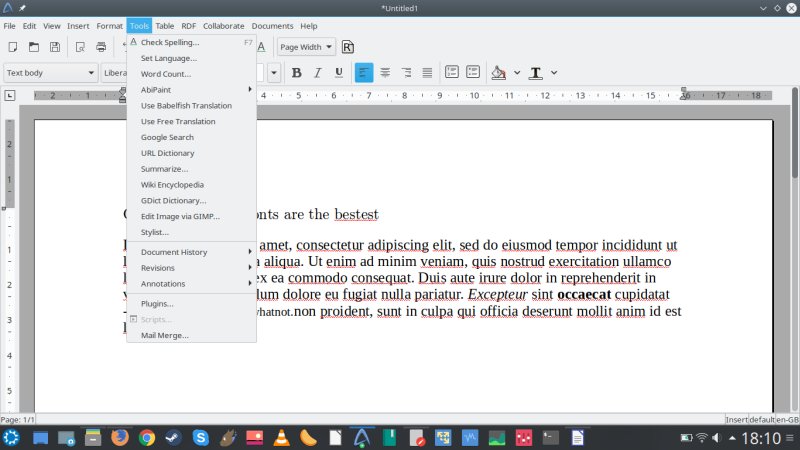Toggle underline formatting
Screen dimensions: 800x450
tap(339, 72)
